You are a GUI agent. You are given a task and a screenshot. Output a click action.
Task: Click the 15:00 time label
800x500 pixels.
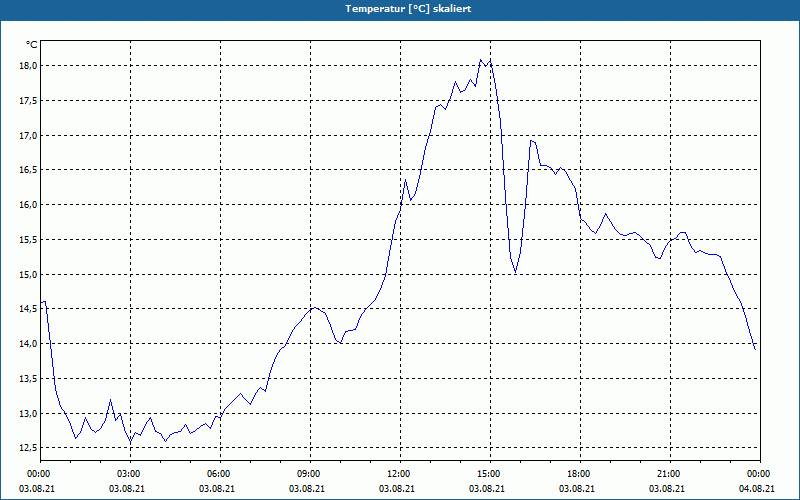[x=490, y=474]
